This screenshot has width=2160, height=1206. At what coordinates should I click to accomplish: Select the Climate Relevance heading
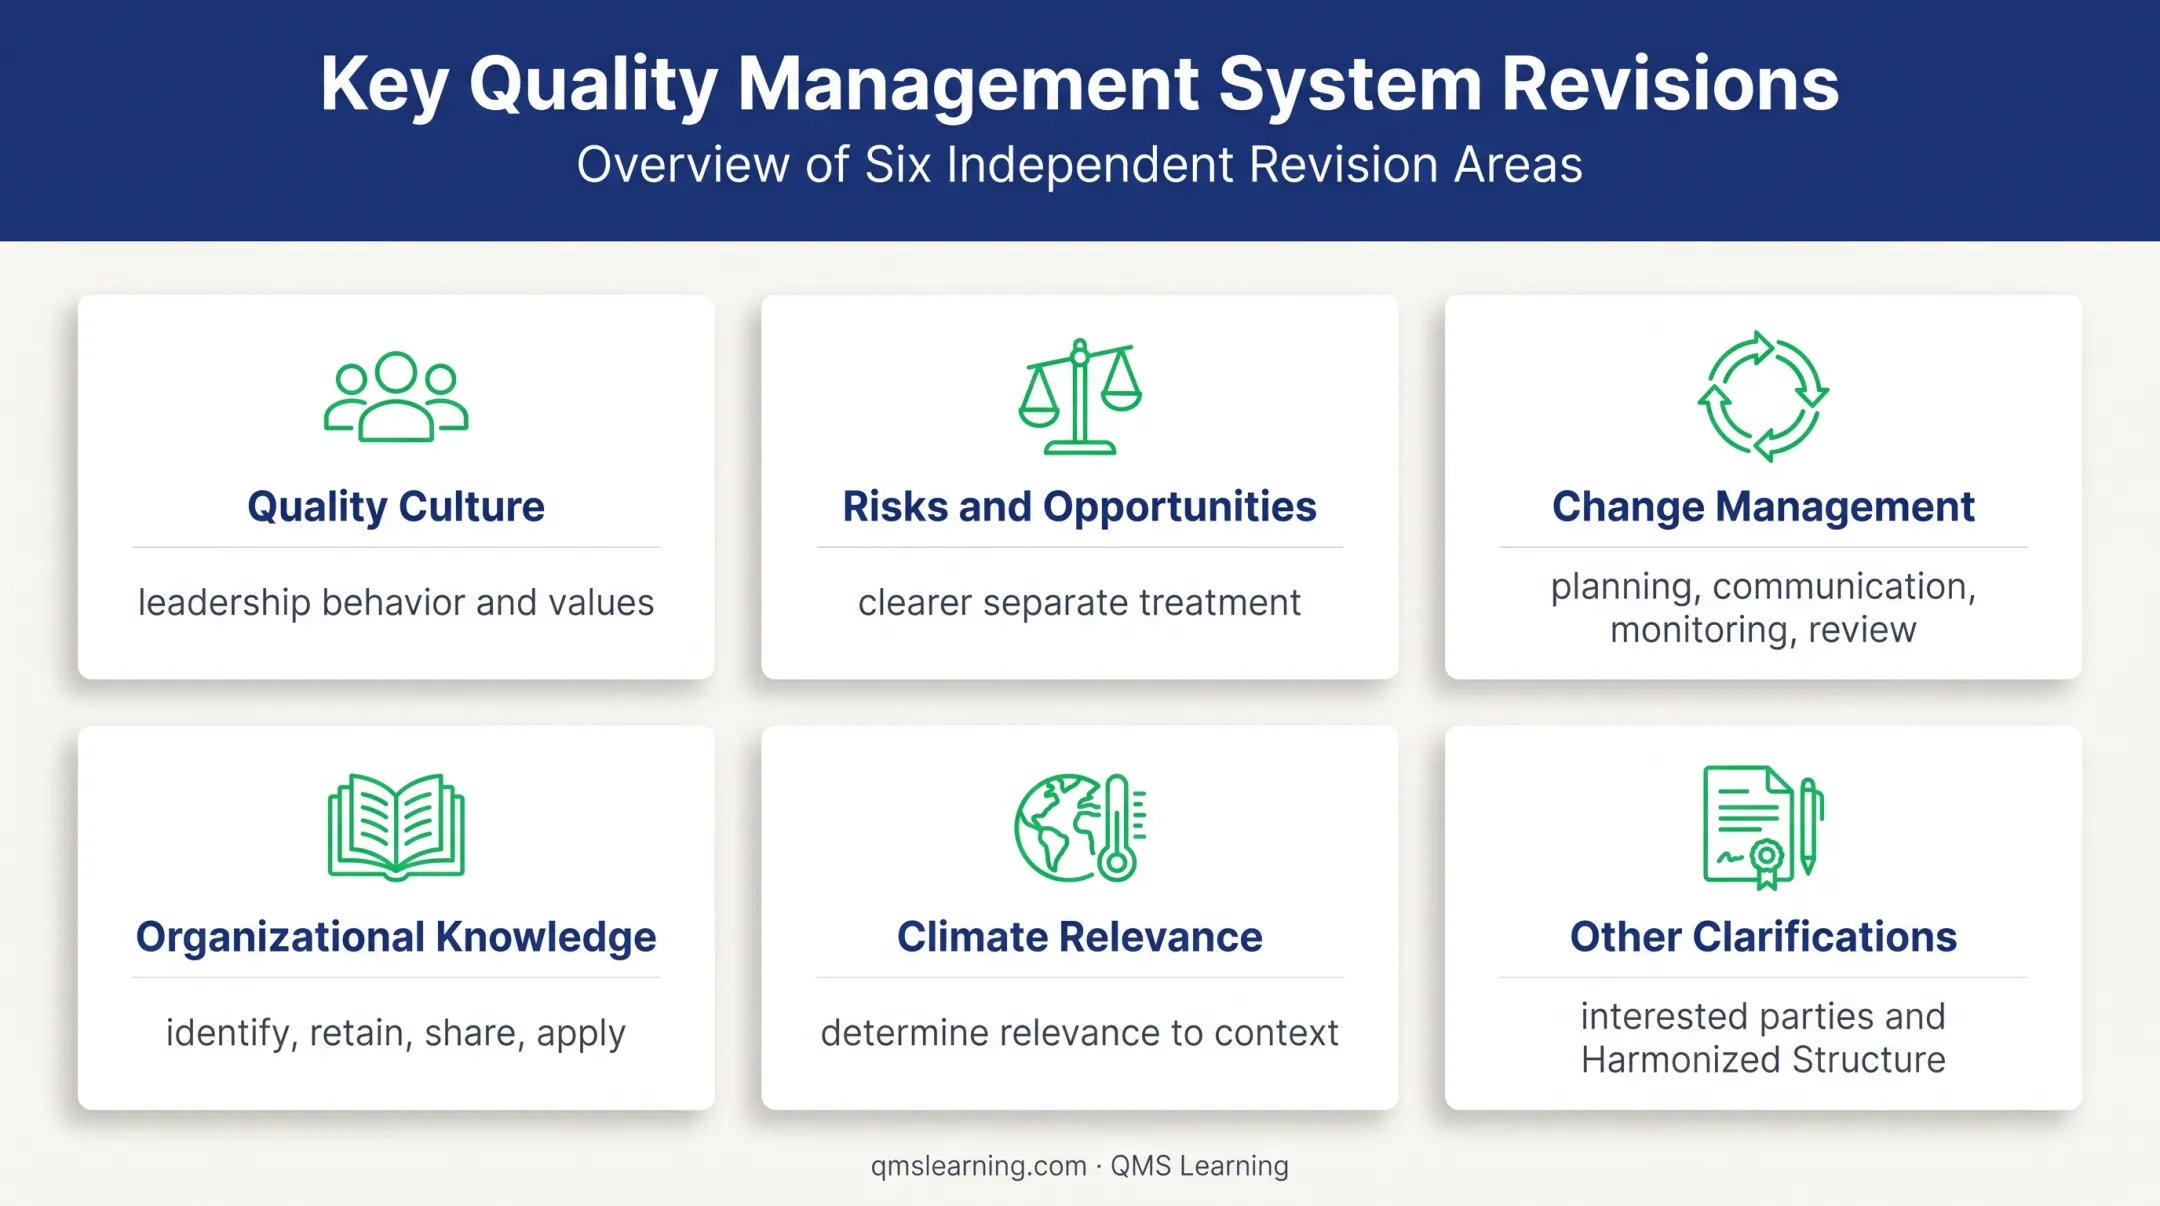[1080, 937]
